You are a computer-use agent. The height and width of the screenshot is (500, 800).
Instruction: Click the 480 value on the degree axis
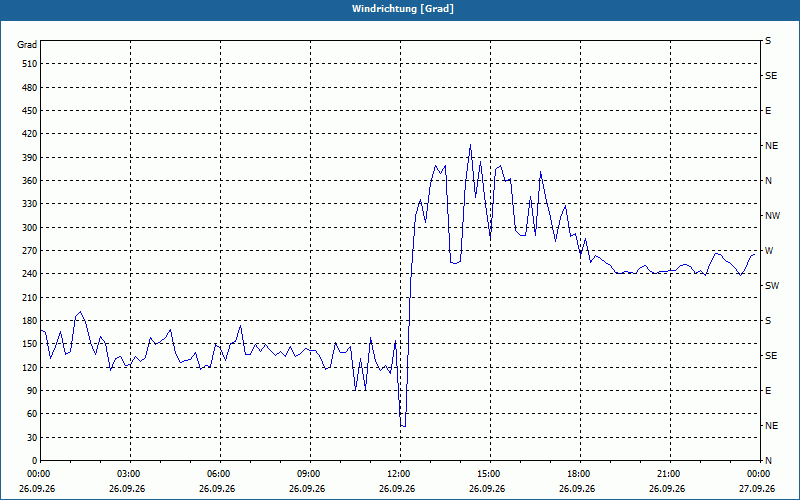coord(30,88)
